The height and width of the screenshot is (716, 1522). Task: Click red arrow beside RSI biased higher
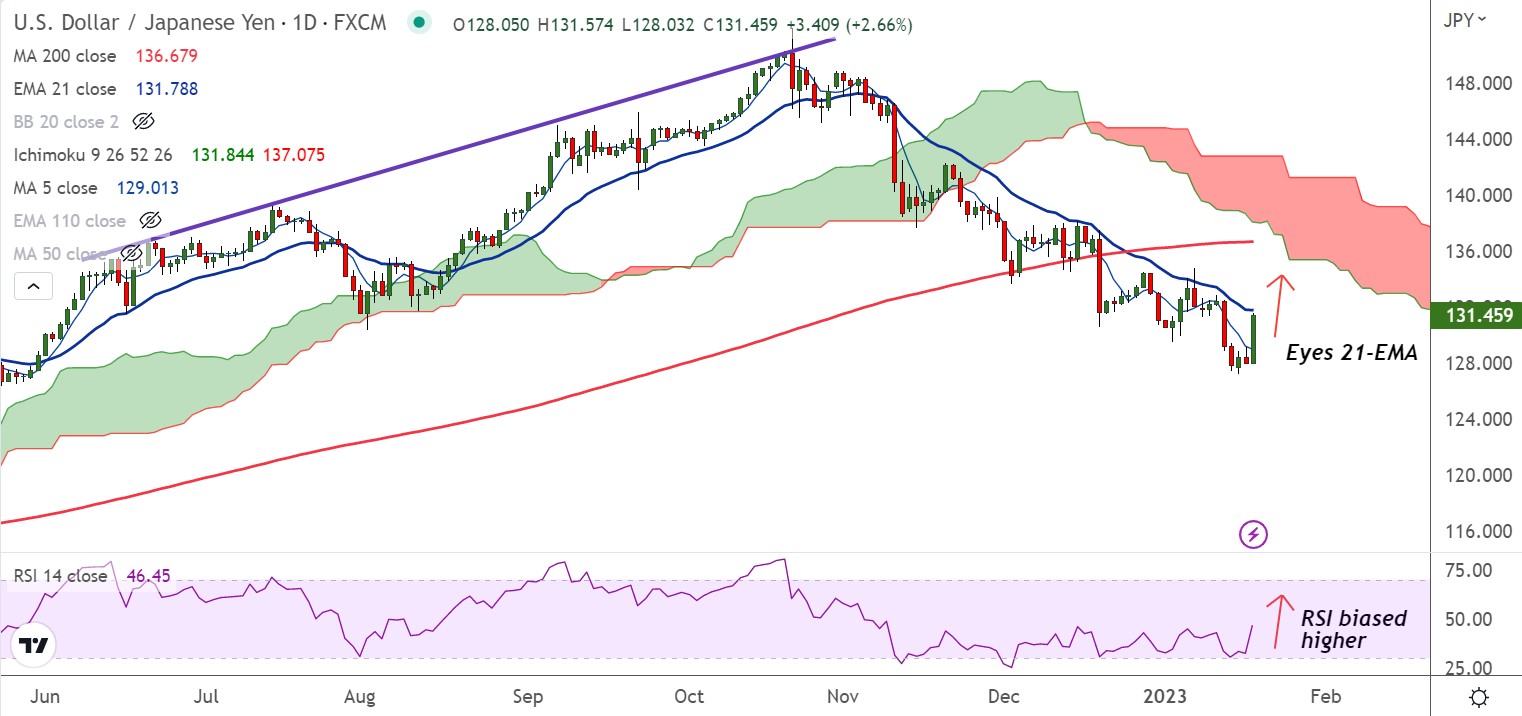click(1278, 622)
